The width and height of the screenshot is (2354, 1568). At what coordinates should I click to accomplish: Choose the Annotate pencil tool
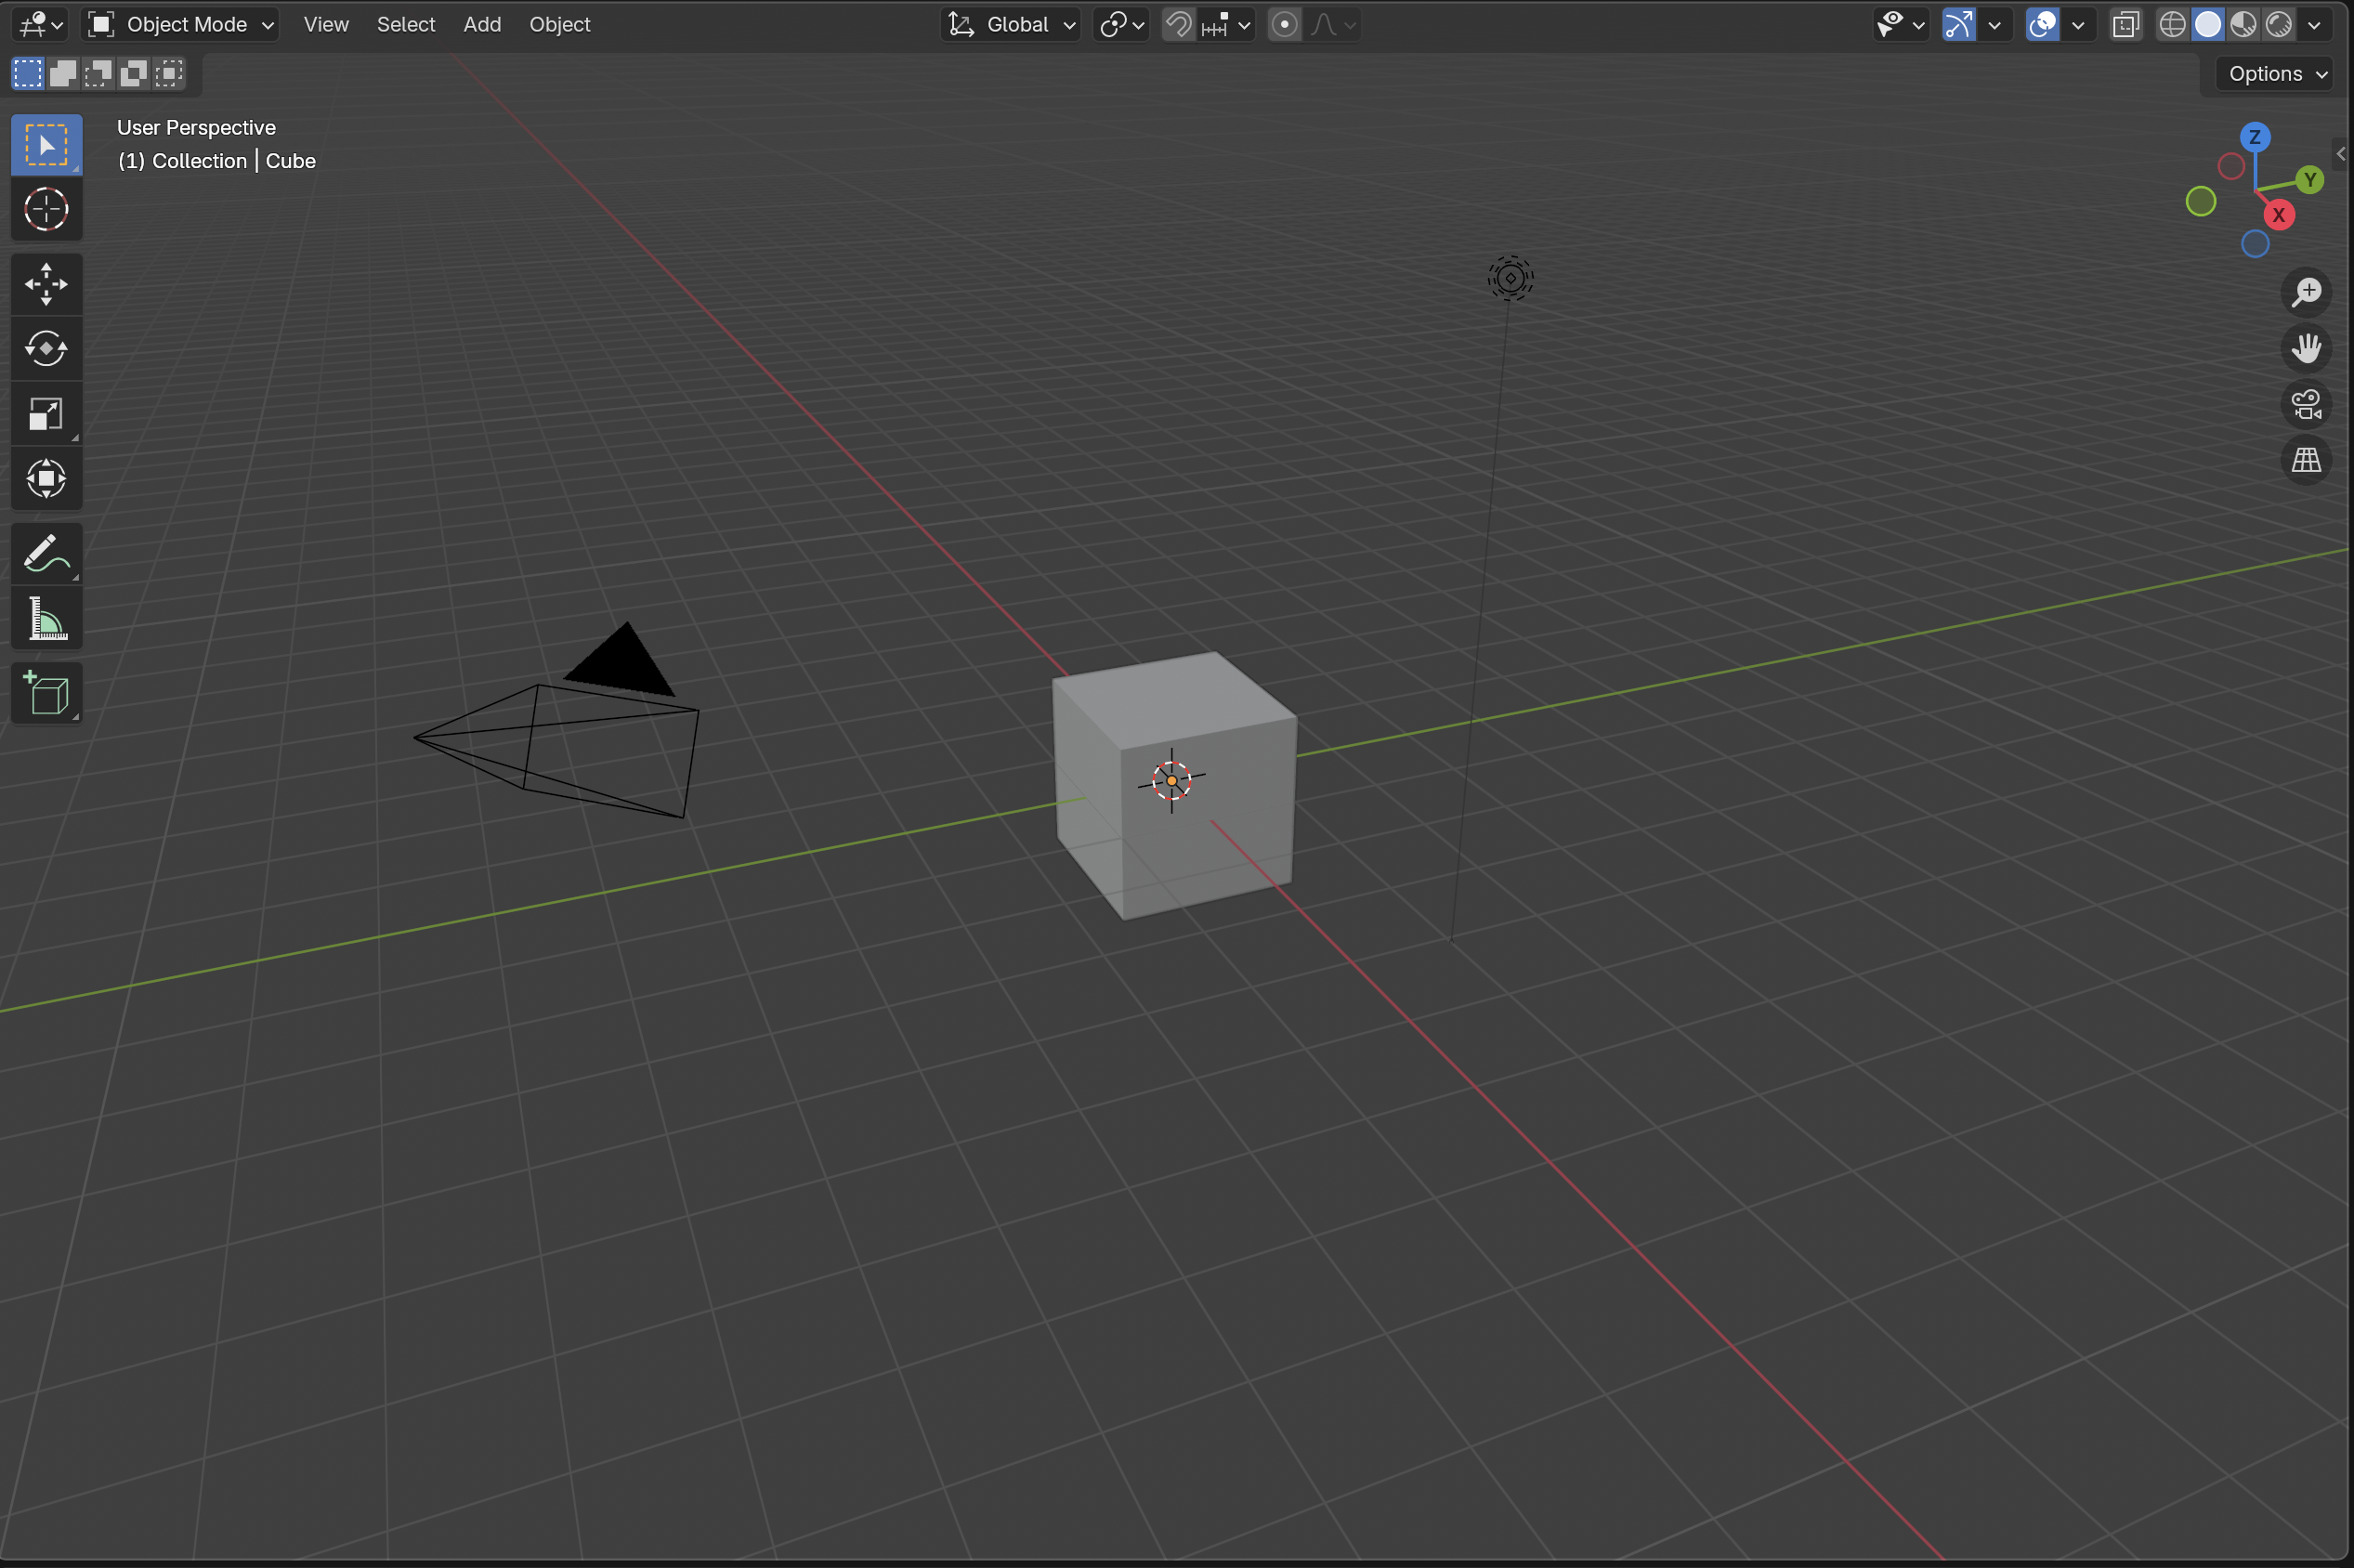46,553
